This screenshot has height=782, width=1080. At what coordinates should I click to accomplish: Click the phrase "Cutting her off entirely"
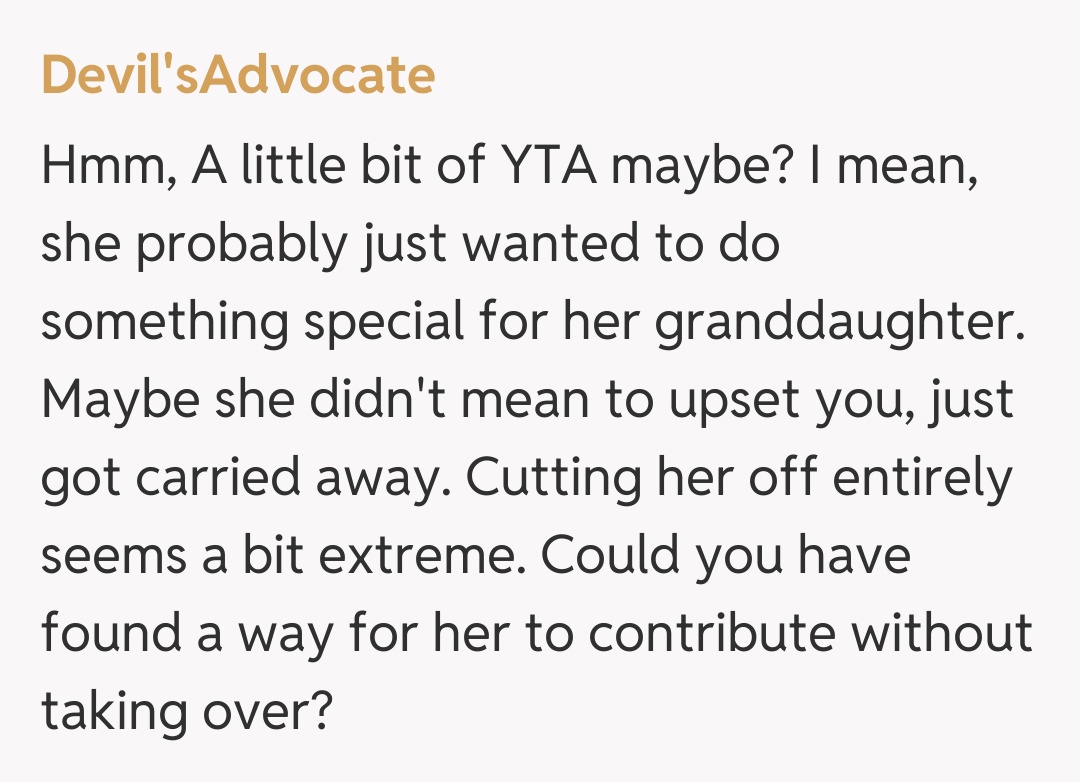tap(739, 478)
